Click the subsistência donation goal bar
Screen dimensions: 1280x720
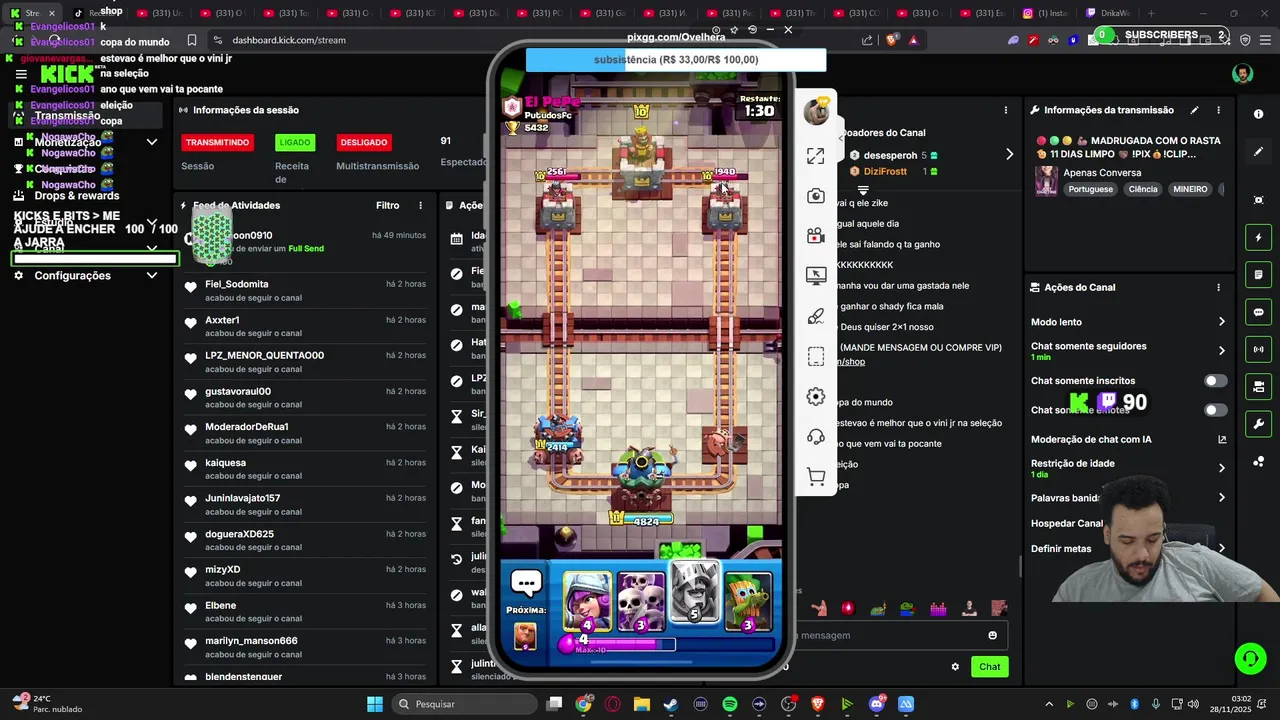click(676, 60)
